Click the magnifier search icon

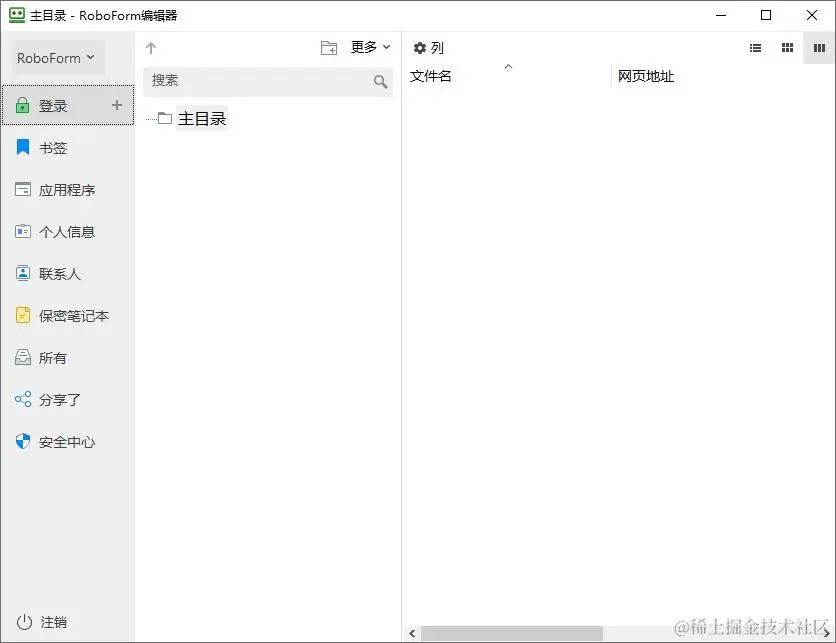tap(381, 82)
